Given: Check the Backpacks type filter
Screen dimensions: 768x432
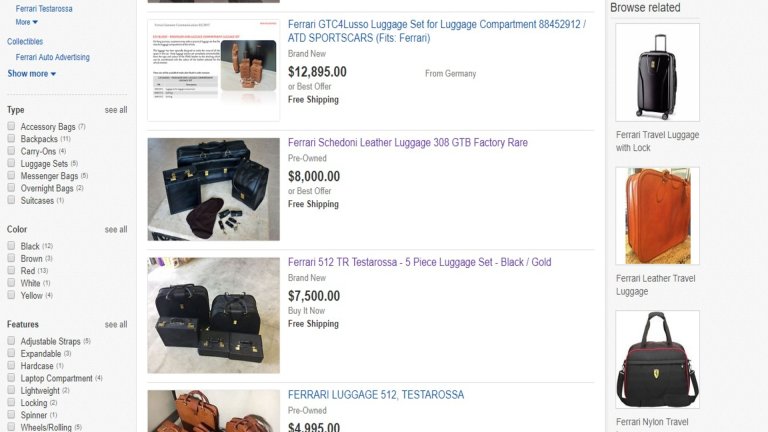Looking at the screenshot, I should click(x=11, y=139).
